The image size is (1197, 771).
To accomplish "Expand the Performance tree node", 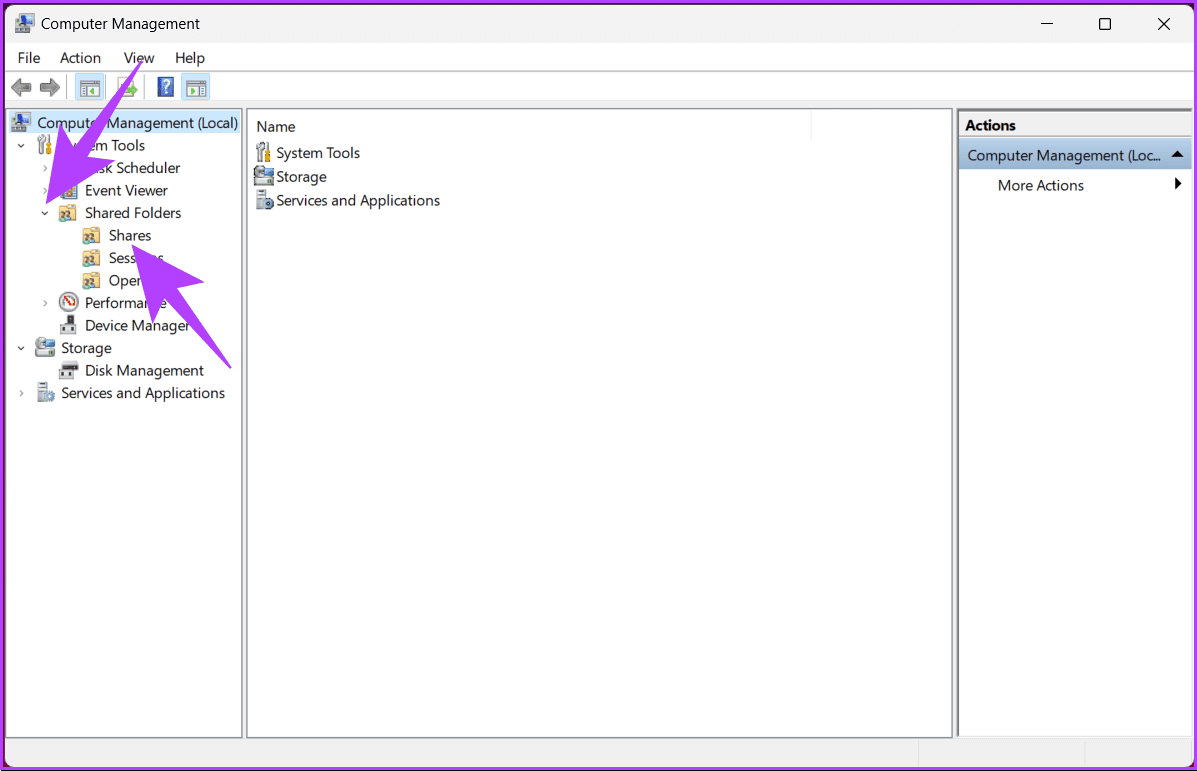I will point(45,303).
